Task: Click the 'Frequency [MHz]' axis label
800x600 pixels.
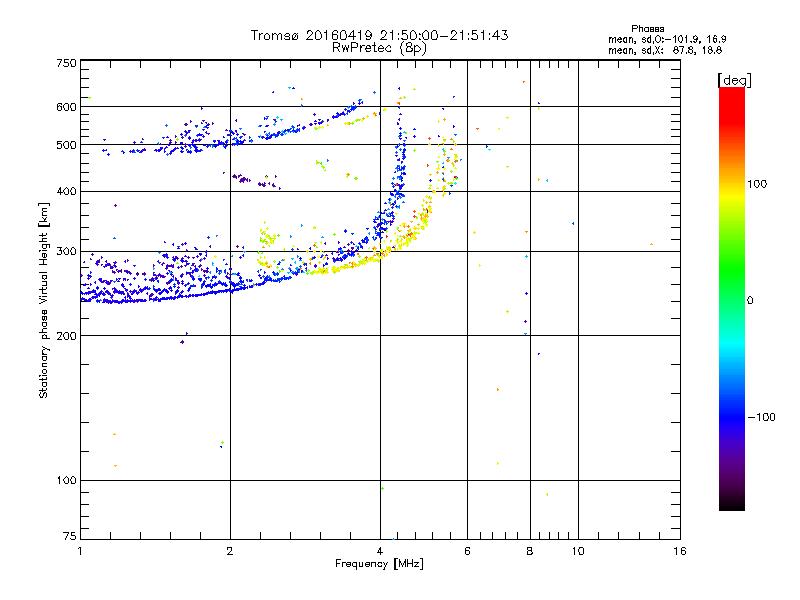Action: [379, 564]
